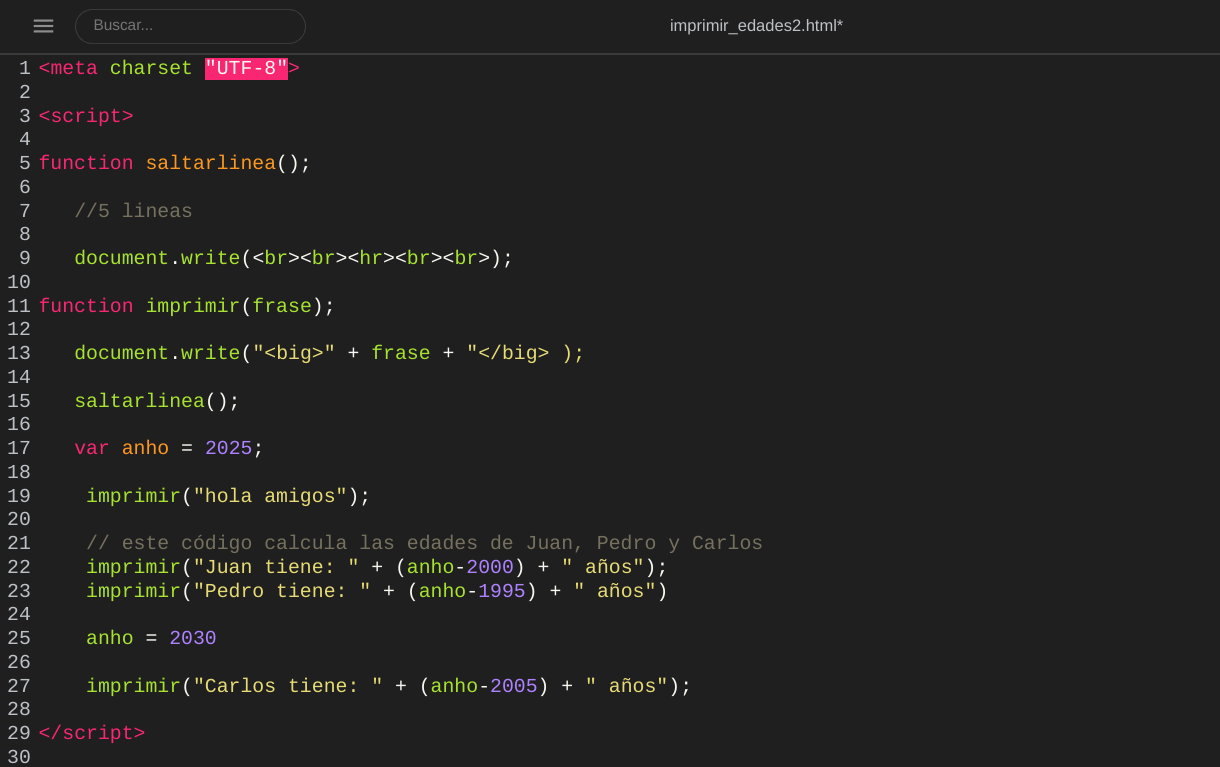
Task: Click the "Carlos tiene: " string
Action: pyautogui.click(x=288, y=687)
